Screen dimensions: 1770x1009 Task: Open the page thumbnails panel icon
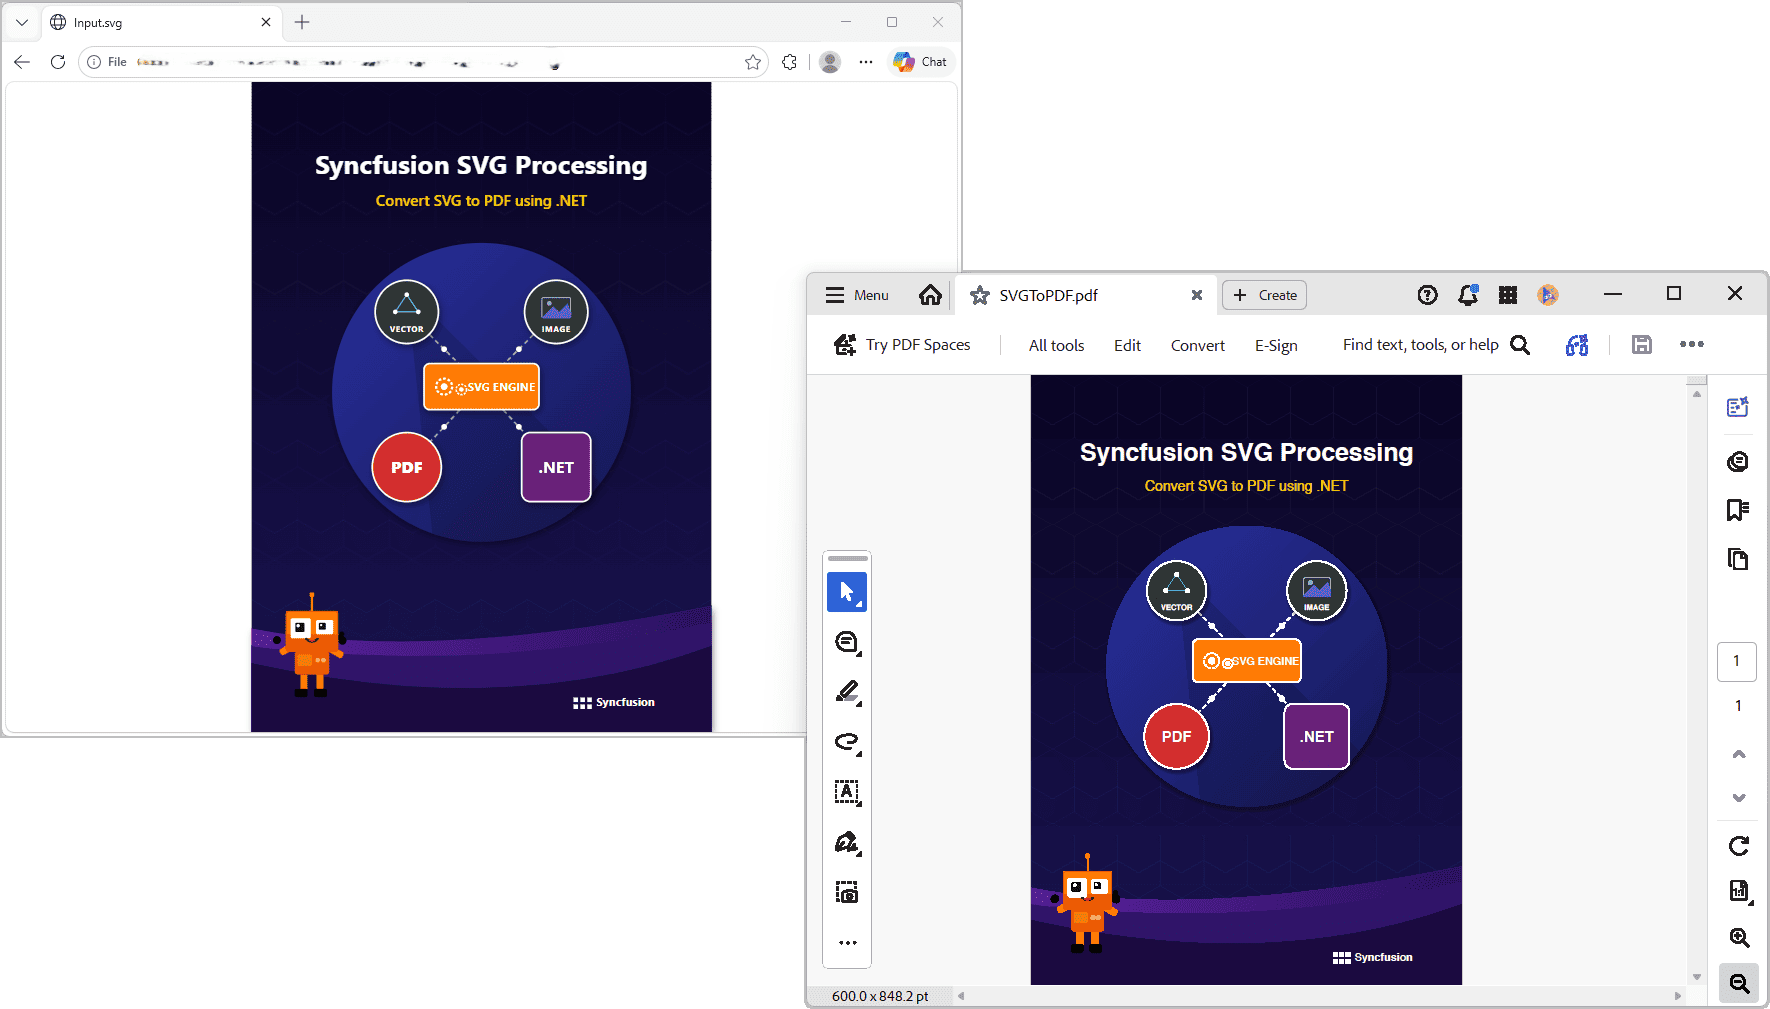pos(1738,559)
